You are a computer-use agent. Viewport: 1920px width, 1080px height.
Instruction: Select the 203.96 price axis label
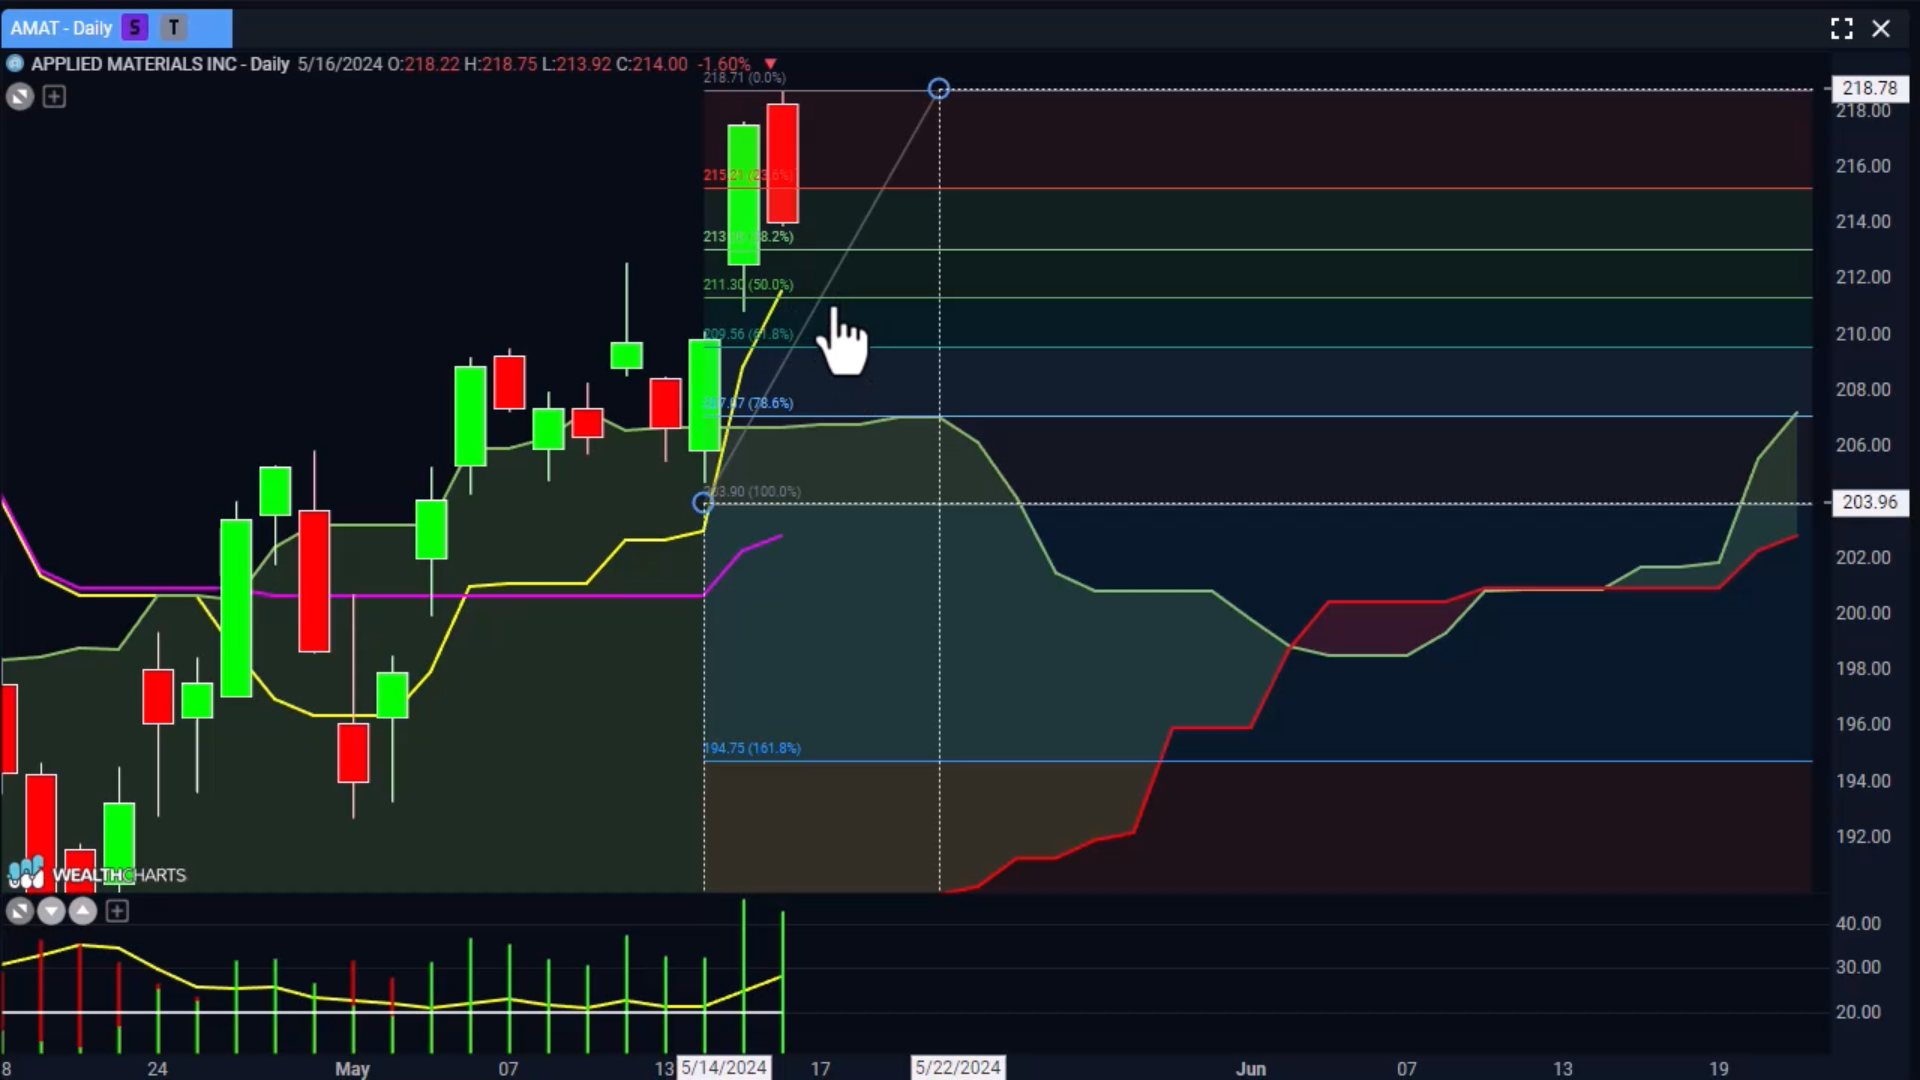point(1869,502)
